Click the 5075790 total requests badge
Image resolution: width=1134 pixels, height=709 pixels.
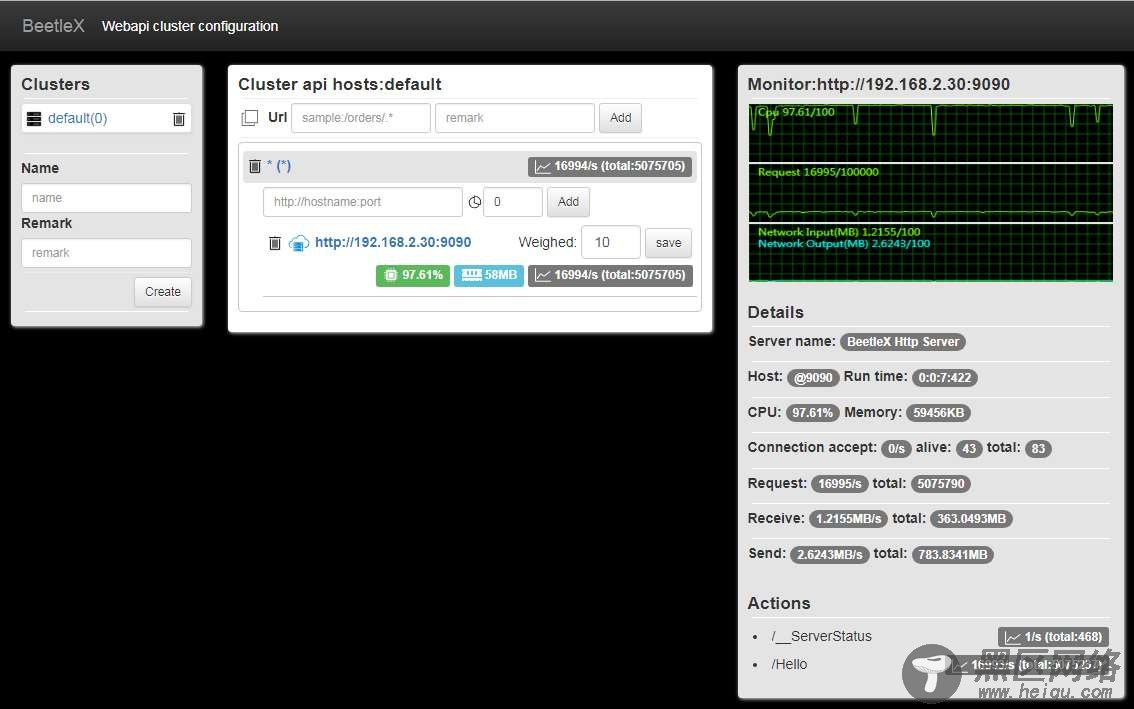pos(941,484)
